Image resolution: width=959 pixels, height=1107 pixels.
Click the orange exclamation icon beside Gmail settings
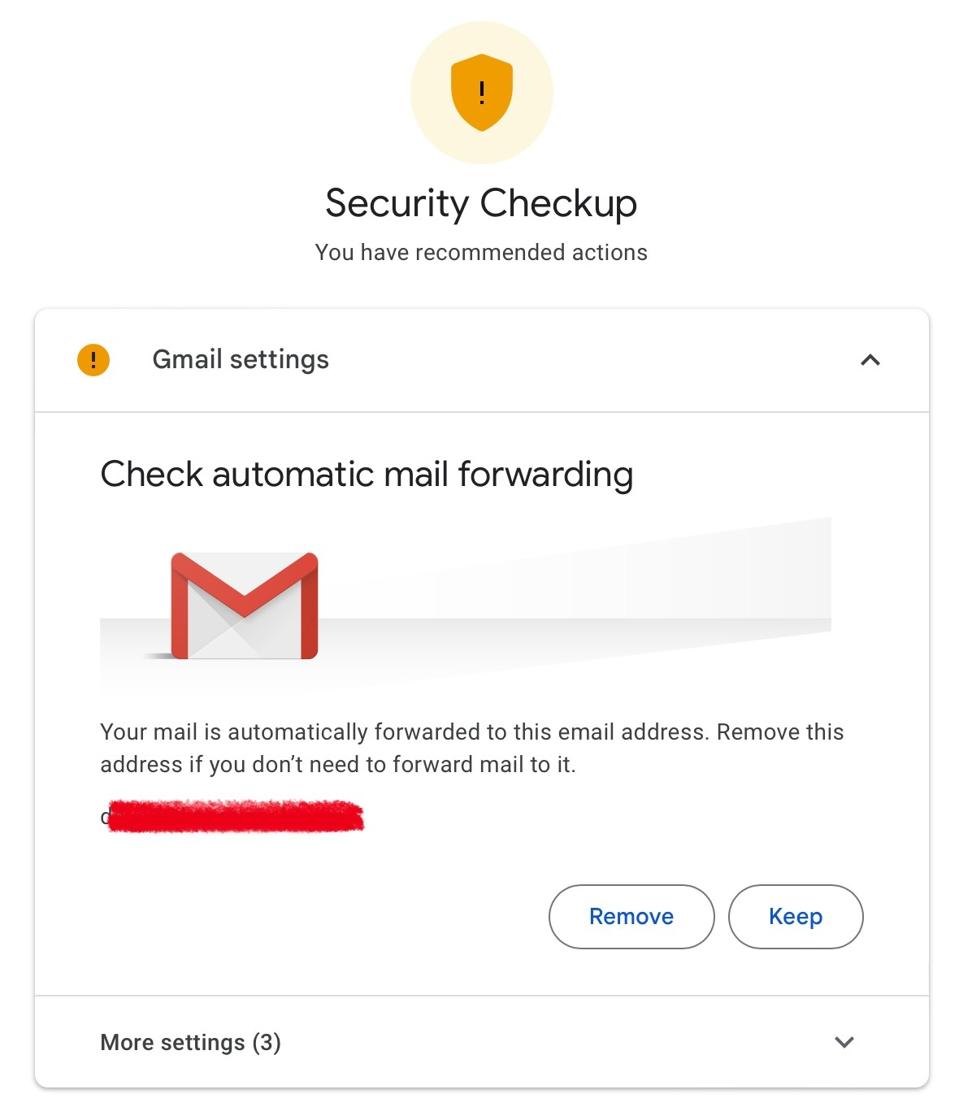pos(93,360)
